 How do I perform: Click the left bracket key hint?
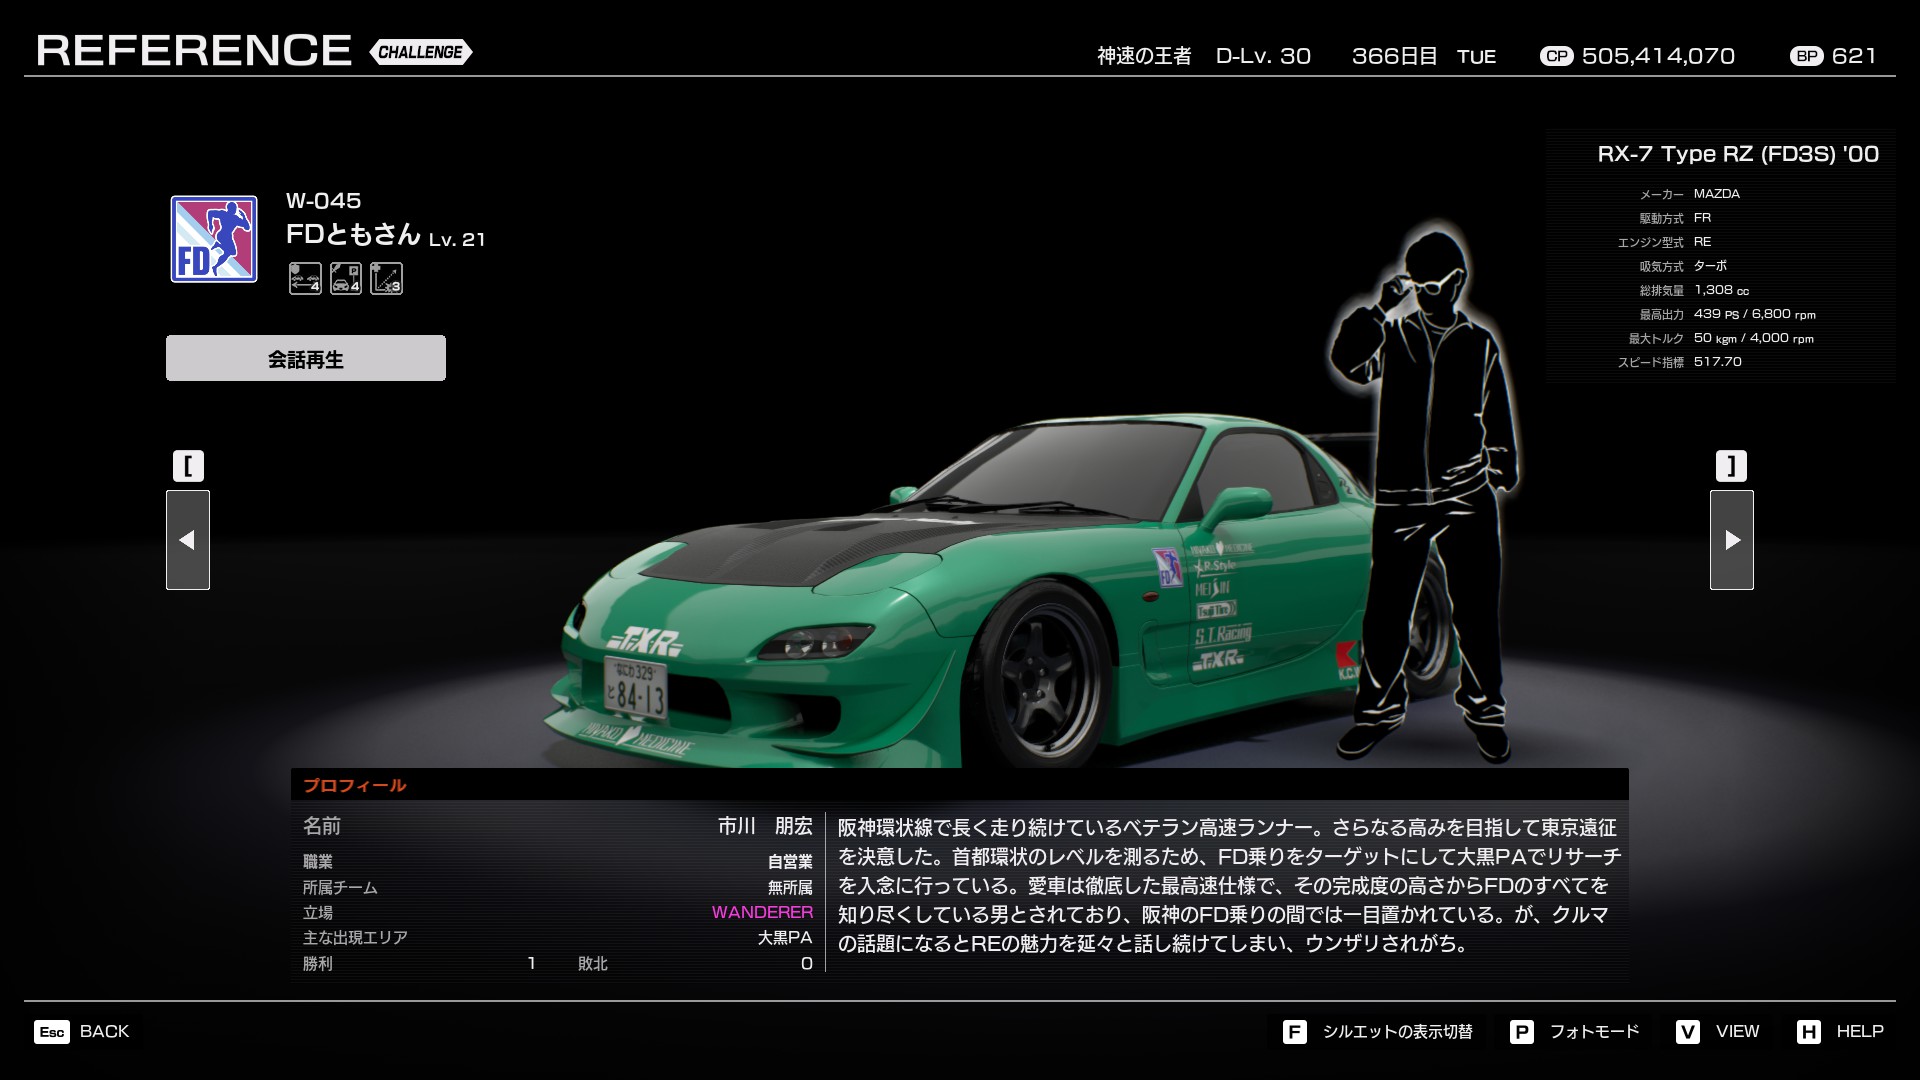[188, 466]
